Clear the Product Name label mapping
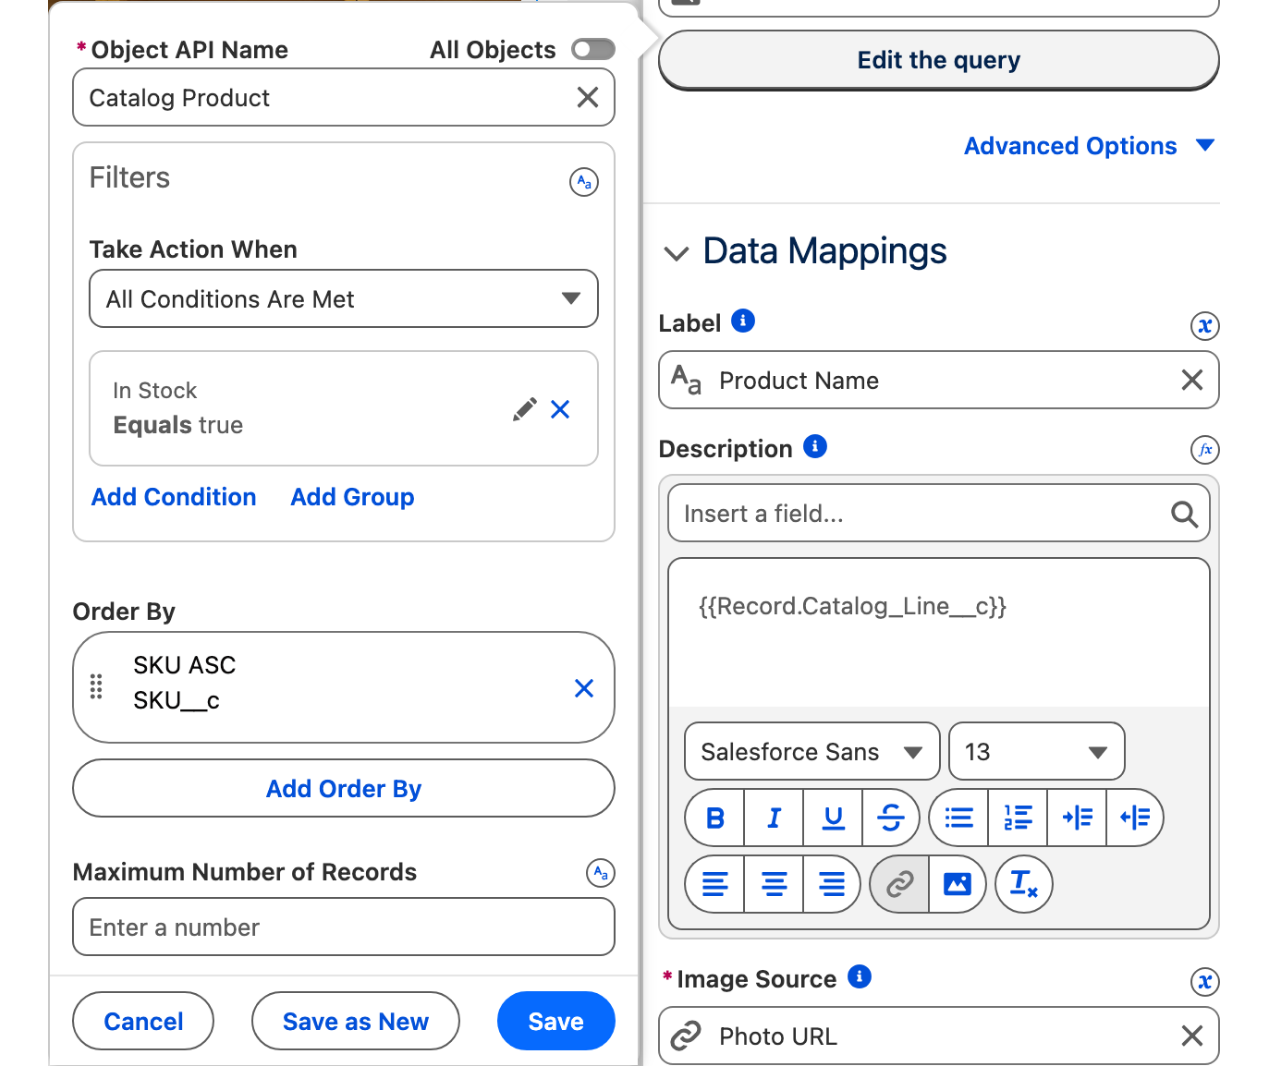 (1192, 380)
